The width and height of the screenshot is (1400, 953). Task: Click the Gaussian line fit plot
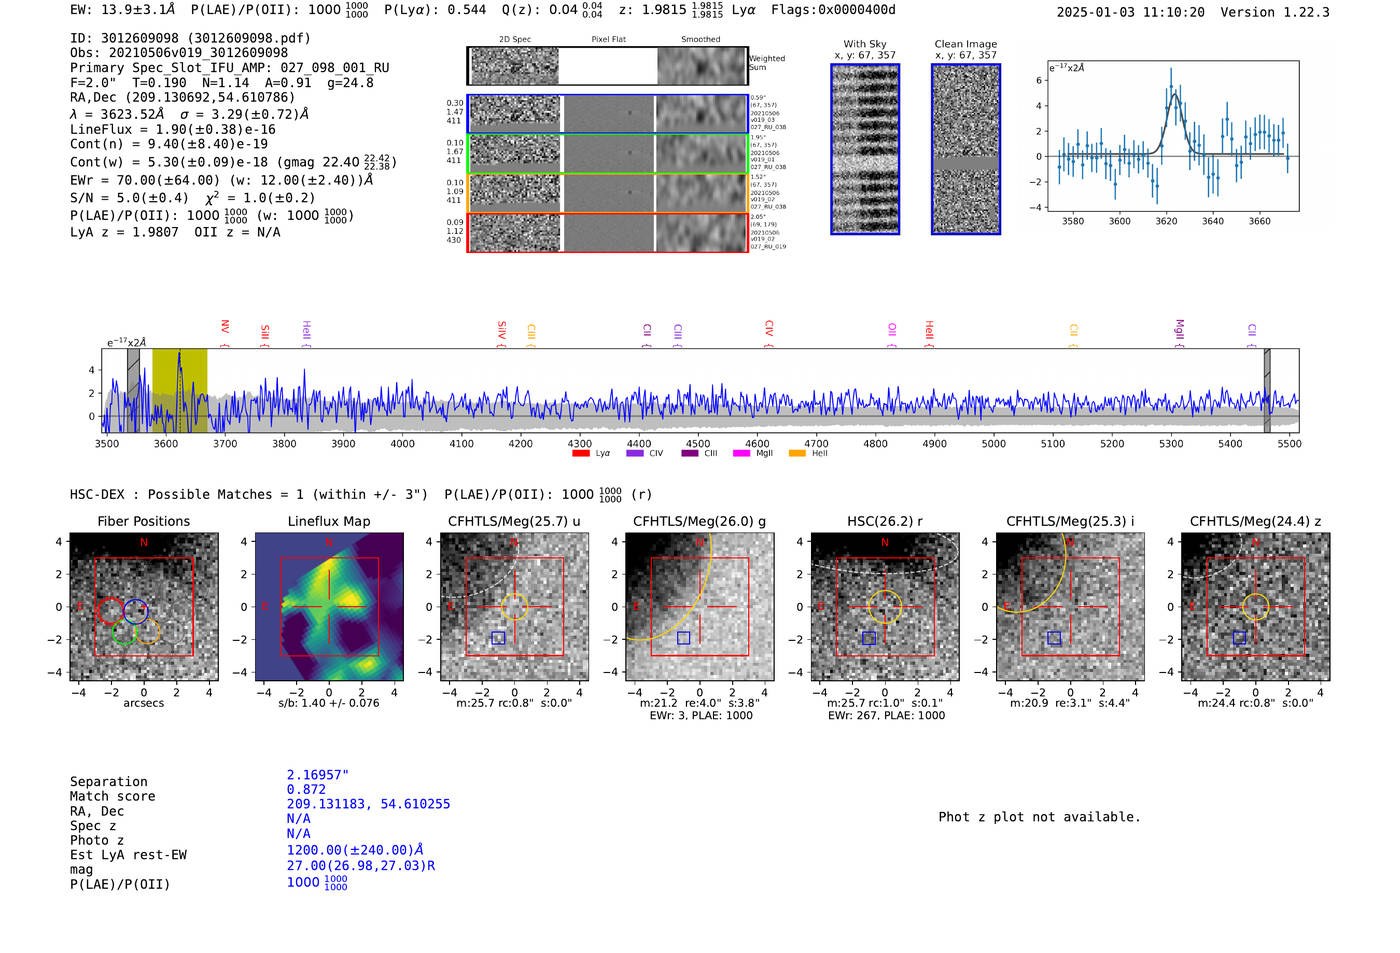point(1172,136)
